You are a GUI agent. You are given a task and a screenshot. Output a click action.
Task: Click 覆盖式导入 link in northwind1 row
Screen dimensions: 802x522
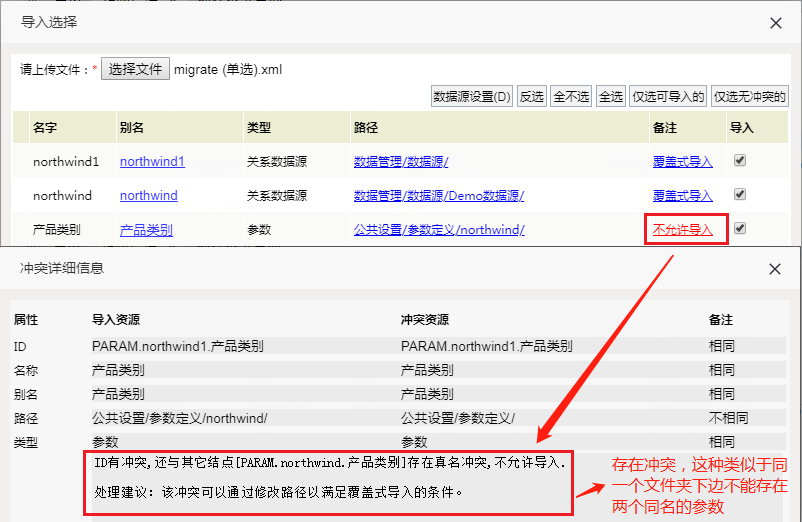click(682, 162)
